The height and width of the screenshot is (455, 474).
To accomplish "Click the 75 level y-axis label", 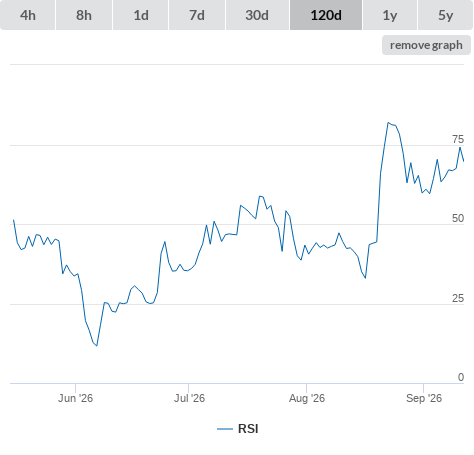I will [x=458, y=139].
